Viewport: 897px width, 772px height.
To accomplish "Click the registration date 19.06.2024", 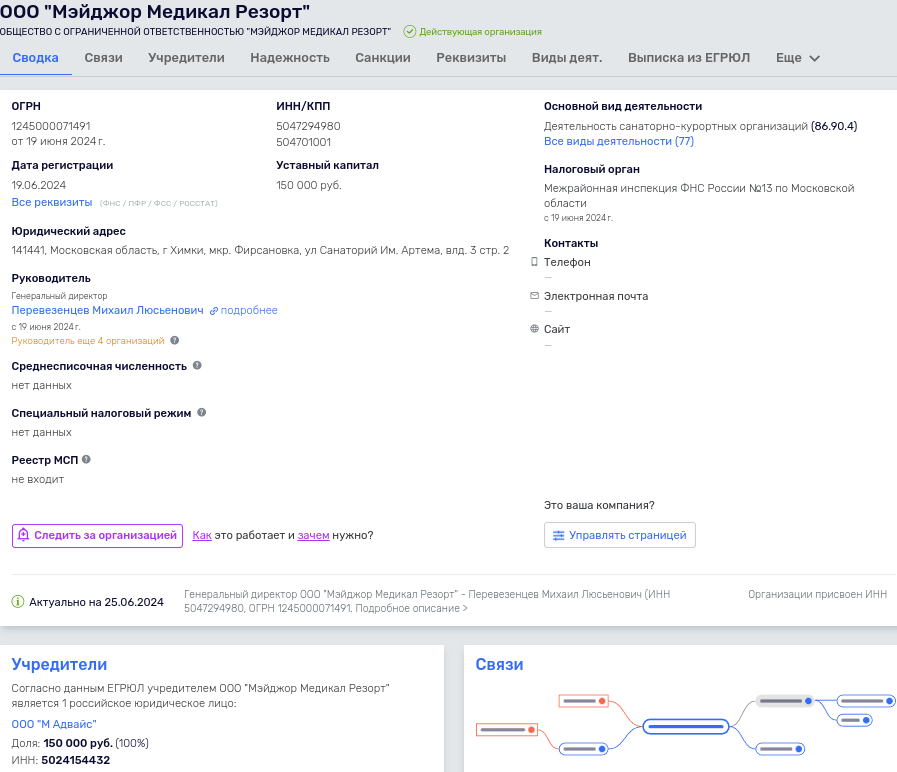I will tap(38, 185).
